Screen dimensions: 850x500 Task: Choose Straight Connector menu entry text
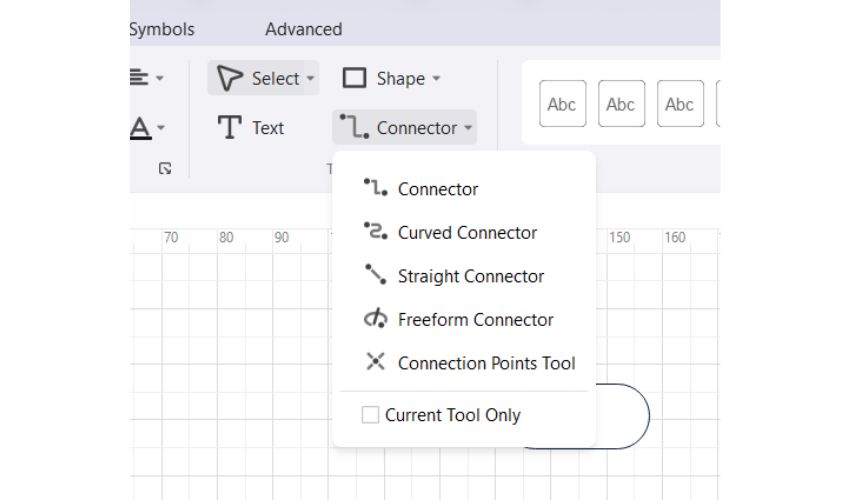pos(471,276)
